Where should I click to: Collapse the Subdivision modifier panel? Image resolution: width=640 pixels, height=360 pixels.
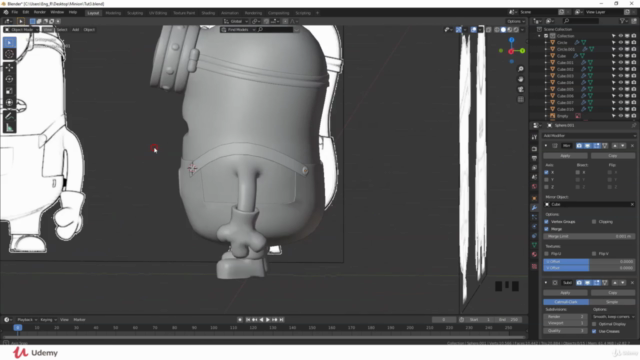click(x=546, y=282)
